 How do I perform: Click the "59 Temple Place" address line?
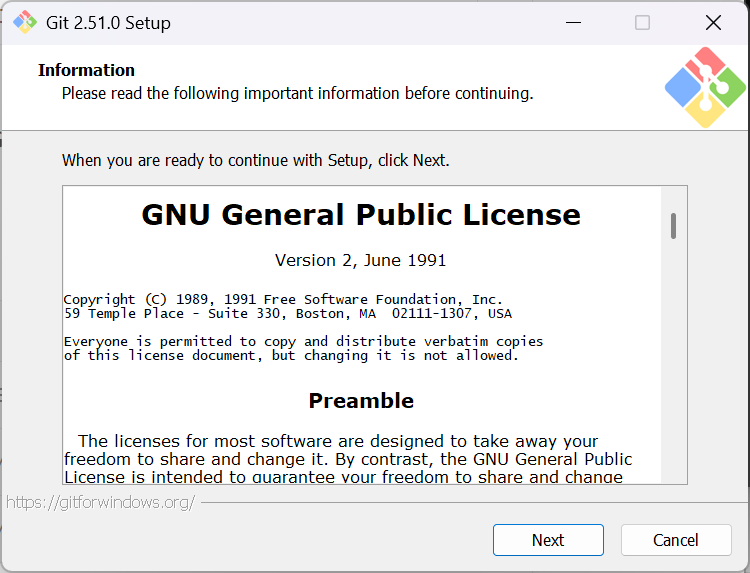coord(287,313)
